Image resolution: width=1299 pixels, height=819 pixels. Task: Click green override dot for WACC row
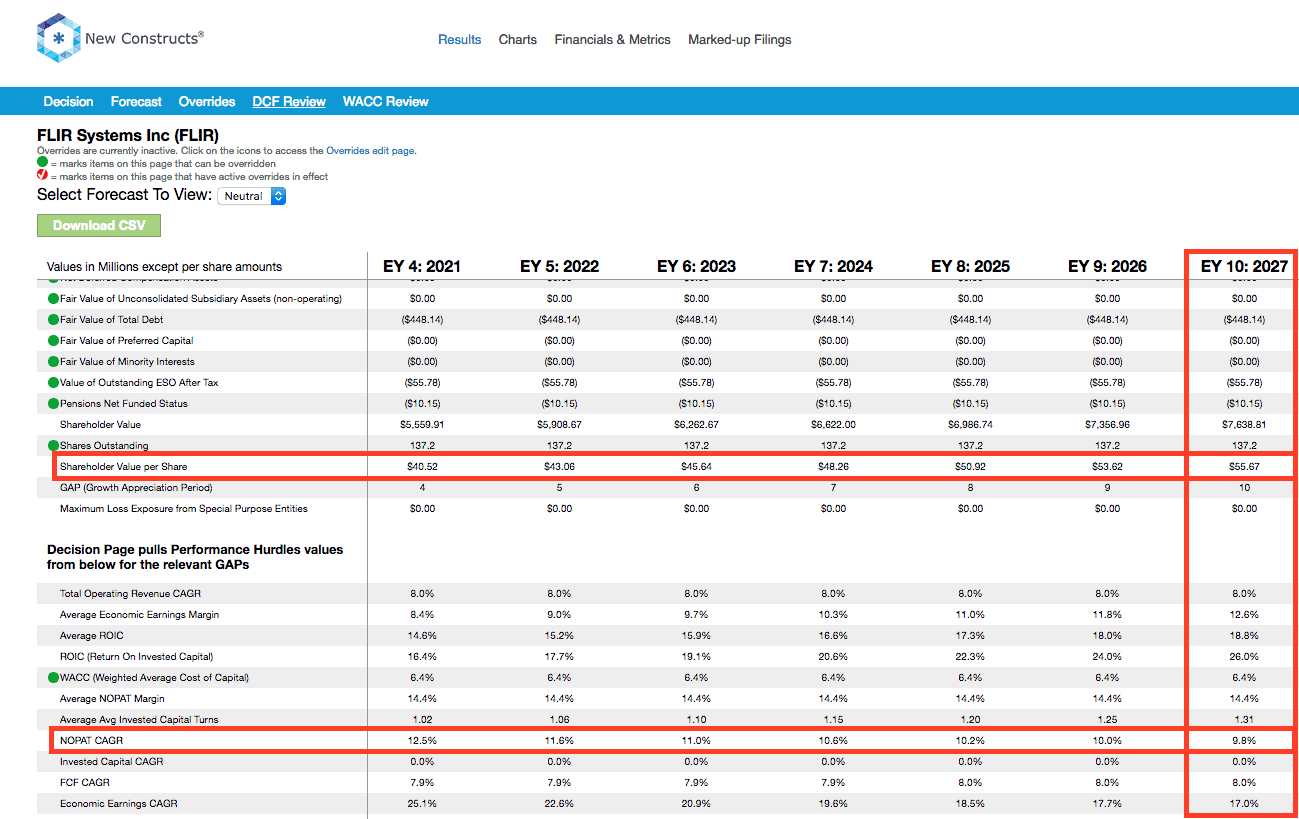(52, 678)
